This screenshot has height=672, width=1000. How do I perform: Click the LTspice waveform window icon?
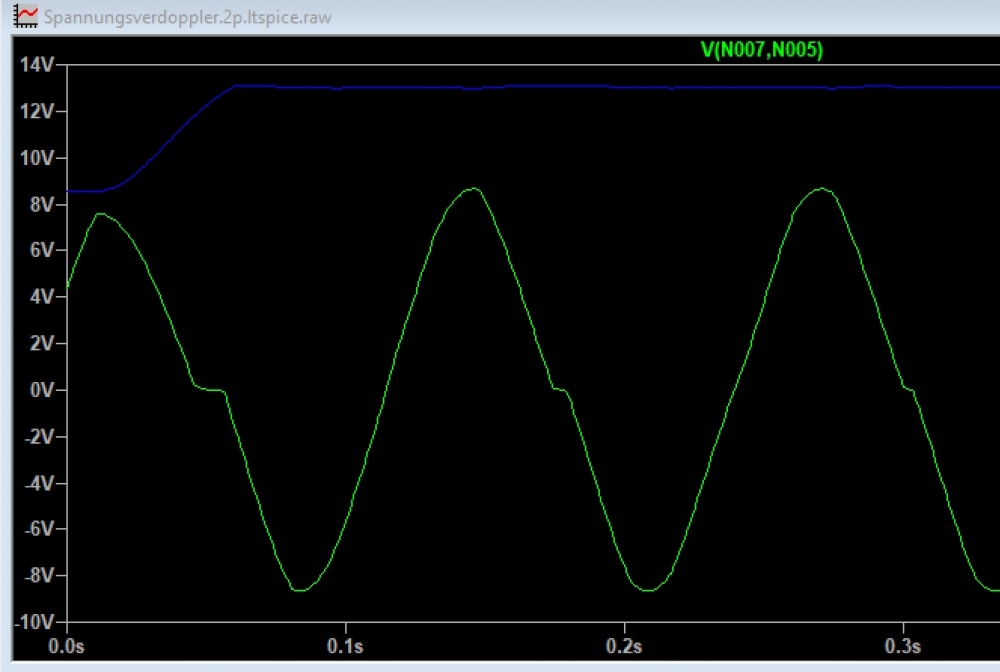pos(28,16)
